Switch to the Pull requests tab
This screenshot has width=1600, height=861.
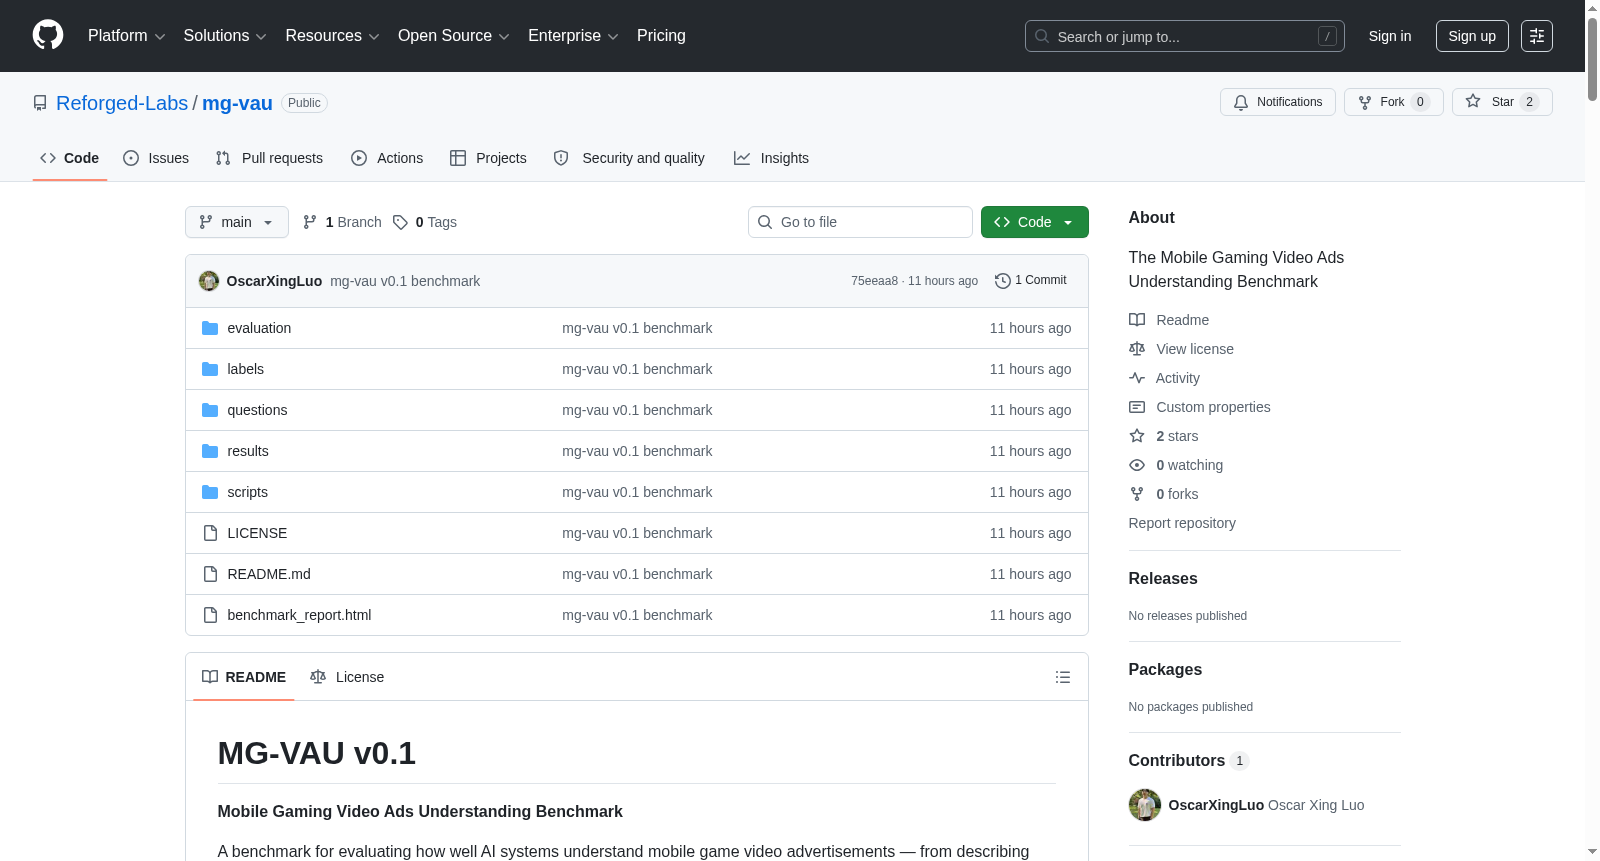[x=269, y=158]
